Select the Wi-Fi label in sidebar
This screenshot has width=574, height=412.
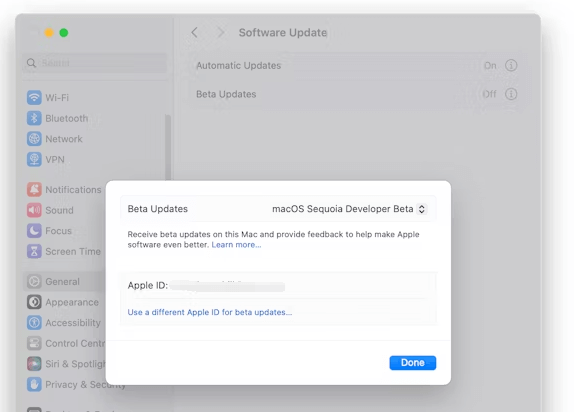[57, 98]
